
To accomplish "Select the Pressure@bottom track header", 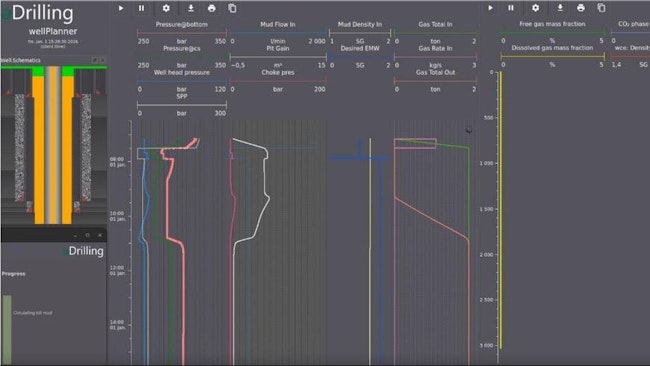I will tap(182, 24).
